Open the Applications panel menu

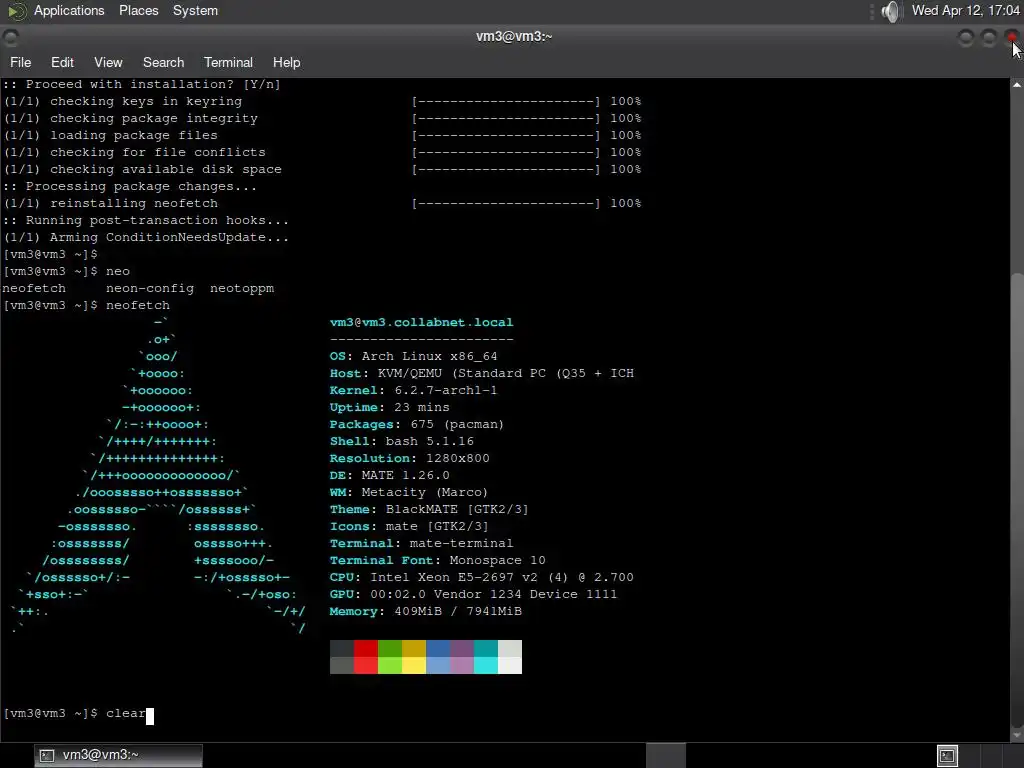pos(69,10)
